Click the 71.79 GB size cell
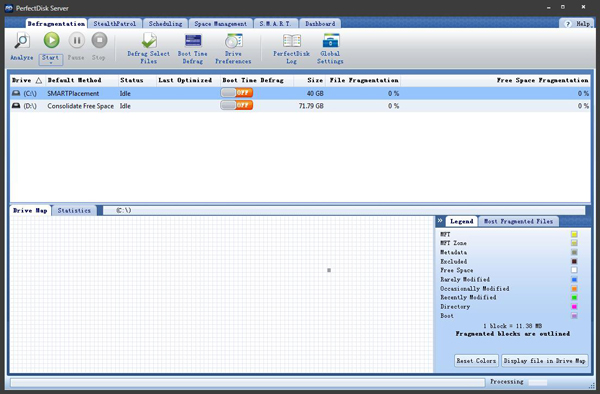The width and height of the screenshot is (600, 394). [x=311, y=106]
